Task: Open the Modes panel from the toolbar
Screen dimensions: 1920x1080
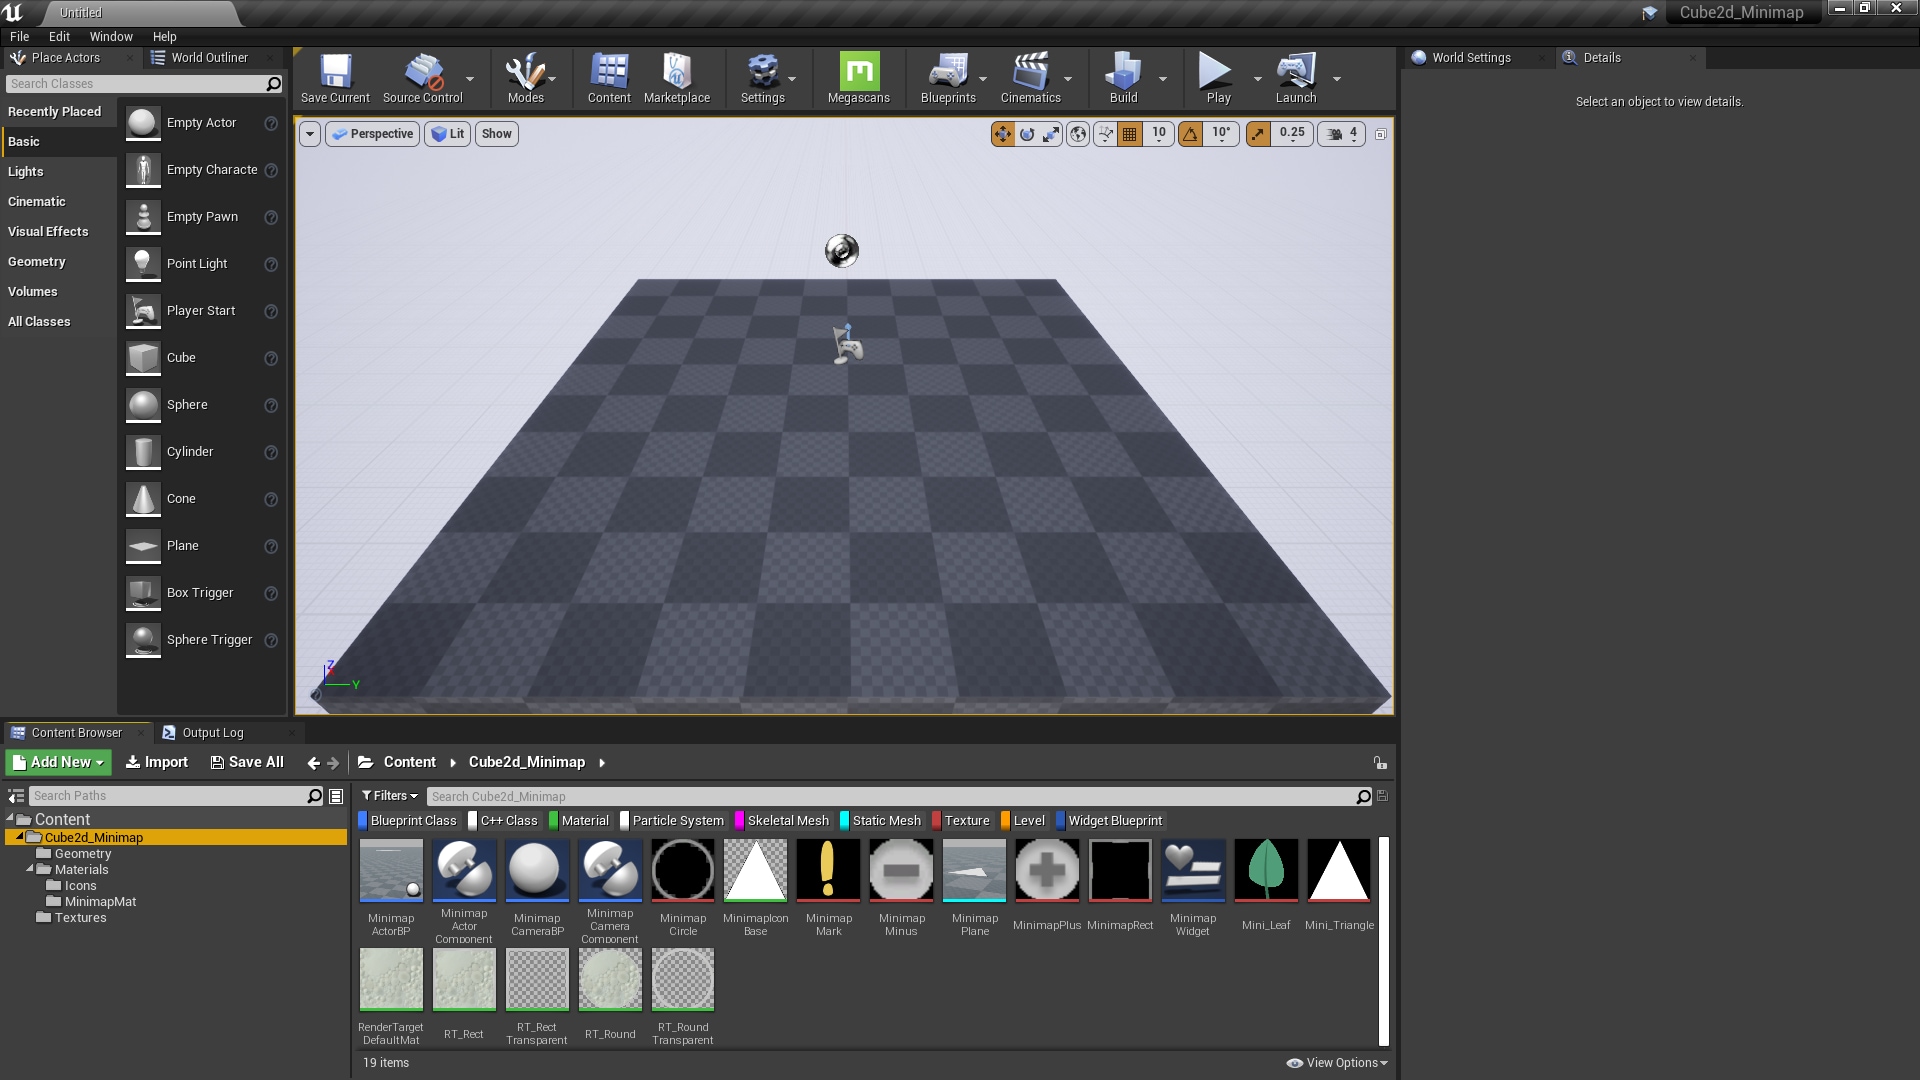Action: (525, 78)
